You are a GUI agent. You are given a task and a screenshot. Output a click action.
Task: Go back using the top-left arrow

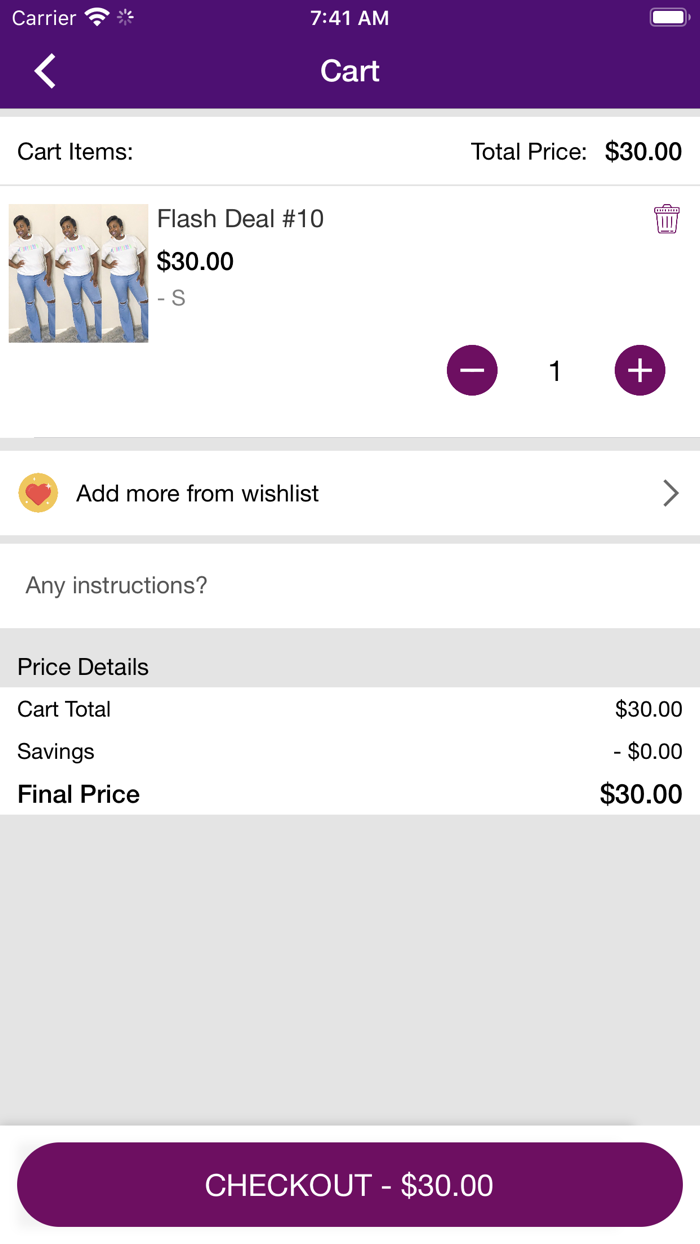pos(45,71)
